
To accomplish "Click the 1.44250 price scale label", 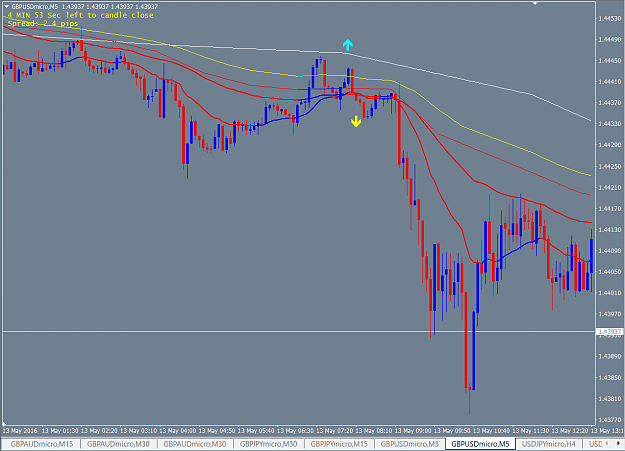I will pos(610,166).
